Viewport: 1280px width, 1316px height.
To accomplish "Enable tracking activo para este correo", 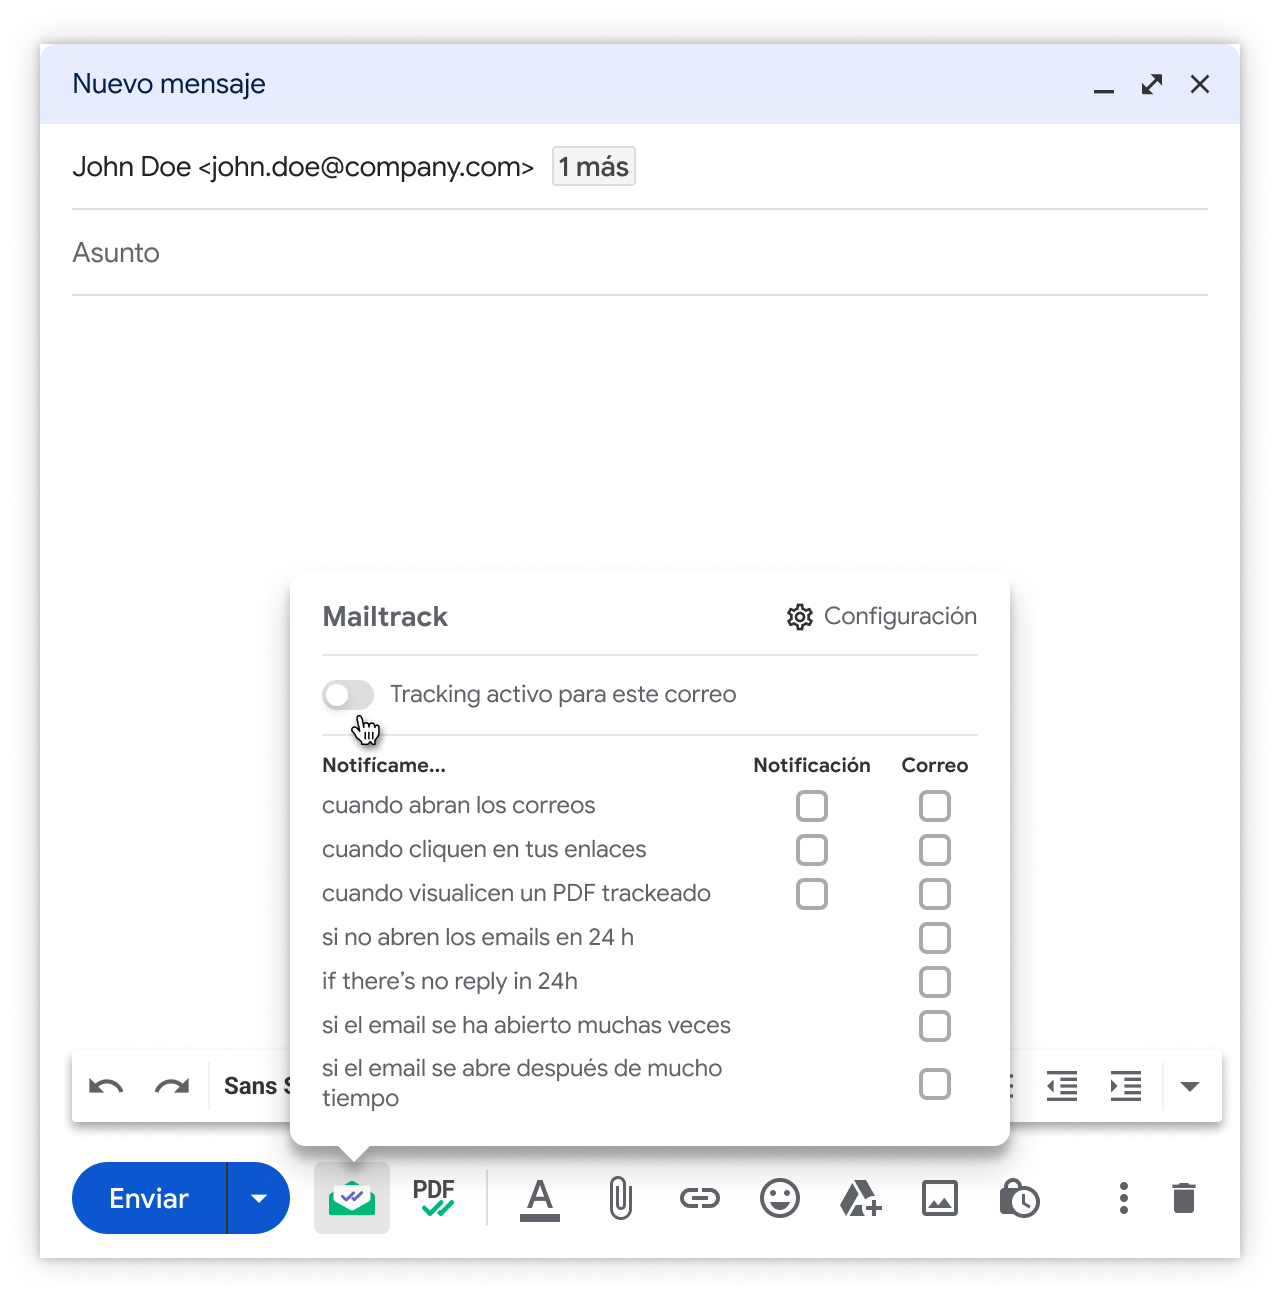I will [x=348, y=695].
